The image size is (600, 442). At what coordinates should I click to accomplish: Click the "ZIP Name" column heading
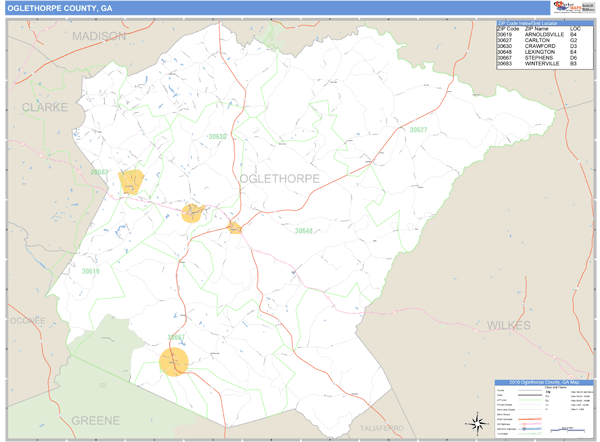pos(536,29)
